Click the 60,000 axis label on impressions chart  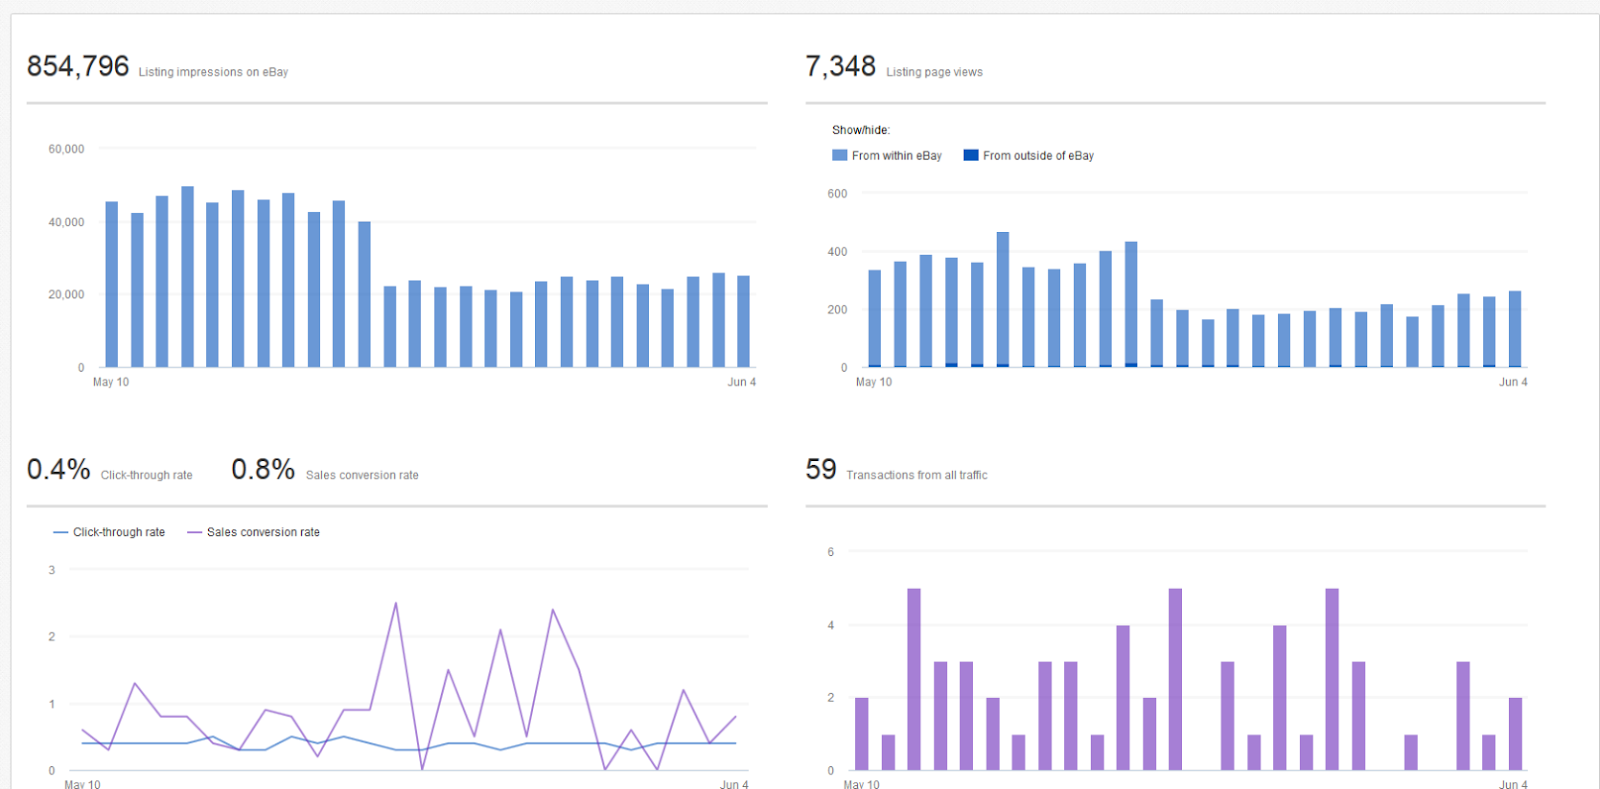point(66,149)
